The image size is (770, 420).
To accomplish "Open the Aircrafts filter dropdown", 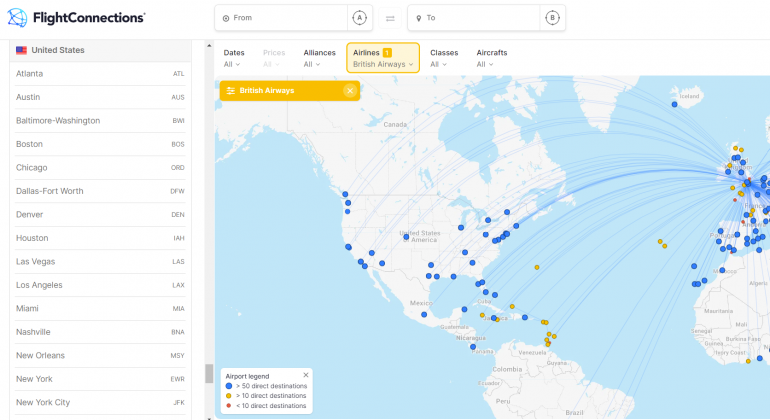I will coord(492,58).
